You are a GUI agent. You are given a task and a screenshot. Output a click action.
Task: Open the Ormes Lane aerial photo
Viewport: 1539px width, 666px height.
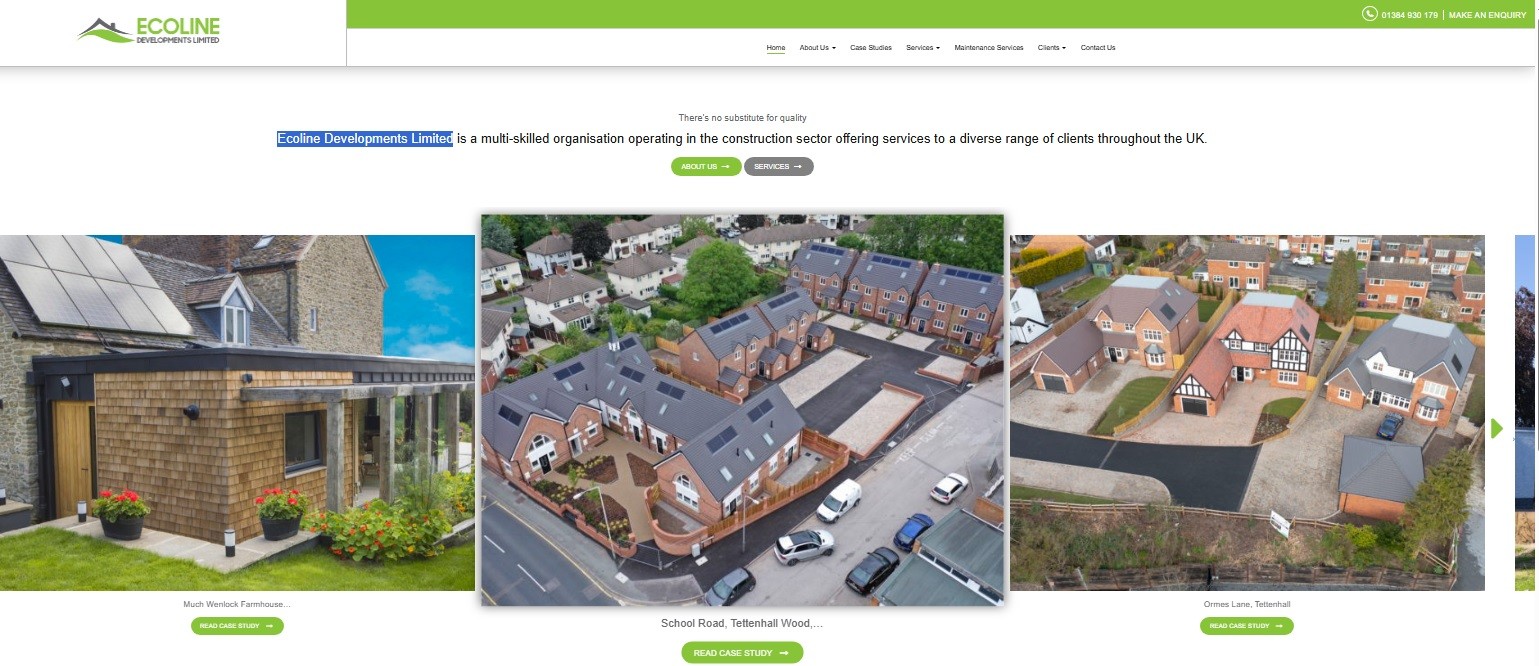[1246, 412]
